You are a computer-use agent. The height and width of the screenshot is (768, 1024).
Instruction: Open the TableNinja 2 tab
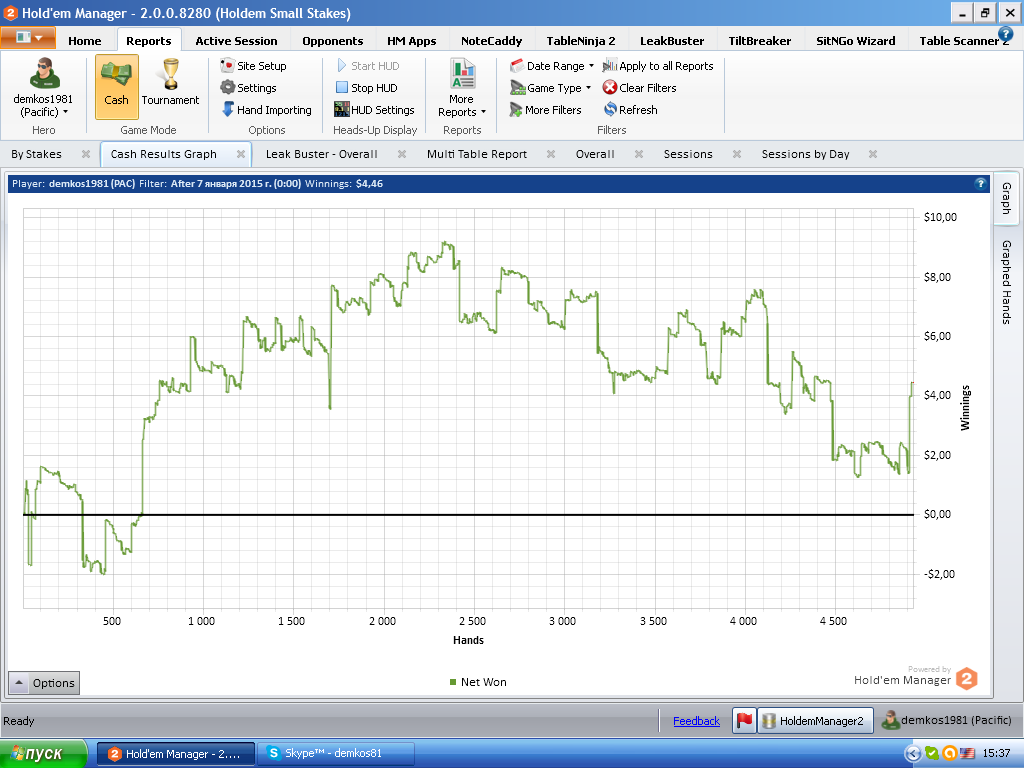pyautogui.click(x=581, y=40)
